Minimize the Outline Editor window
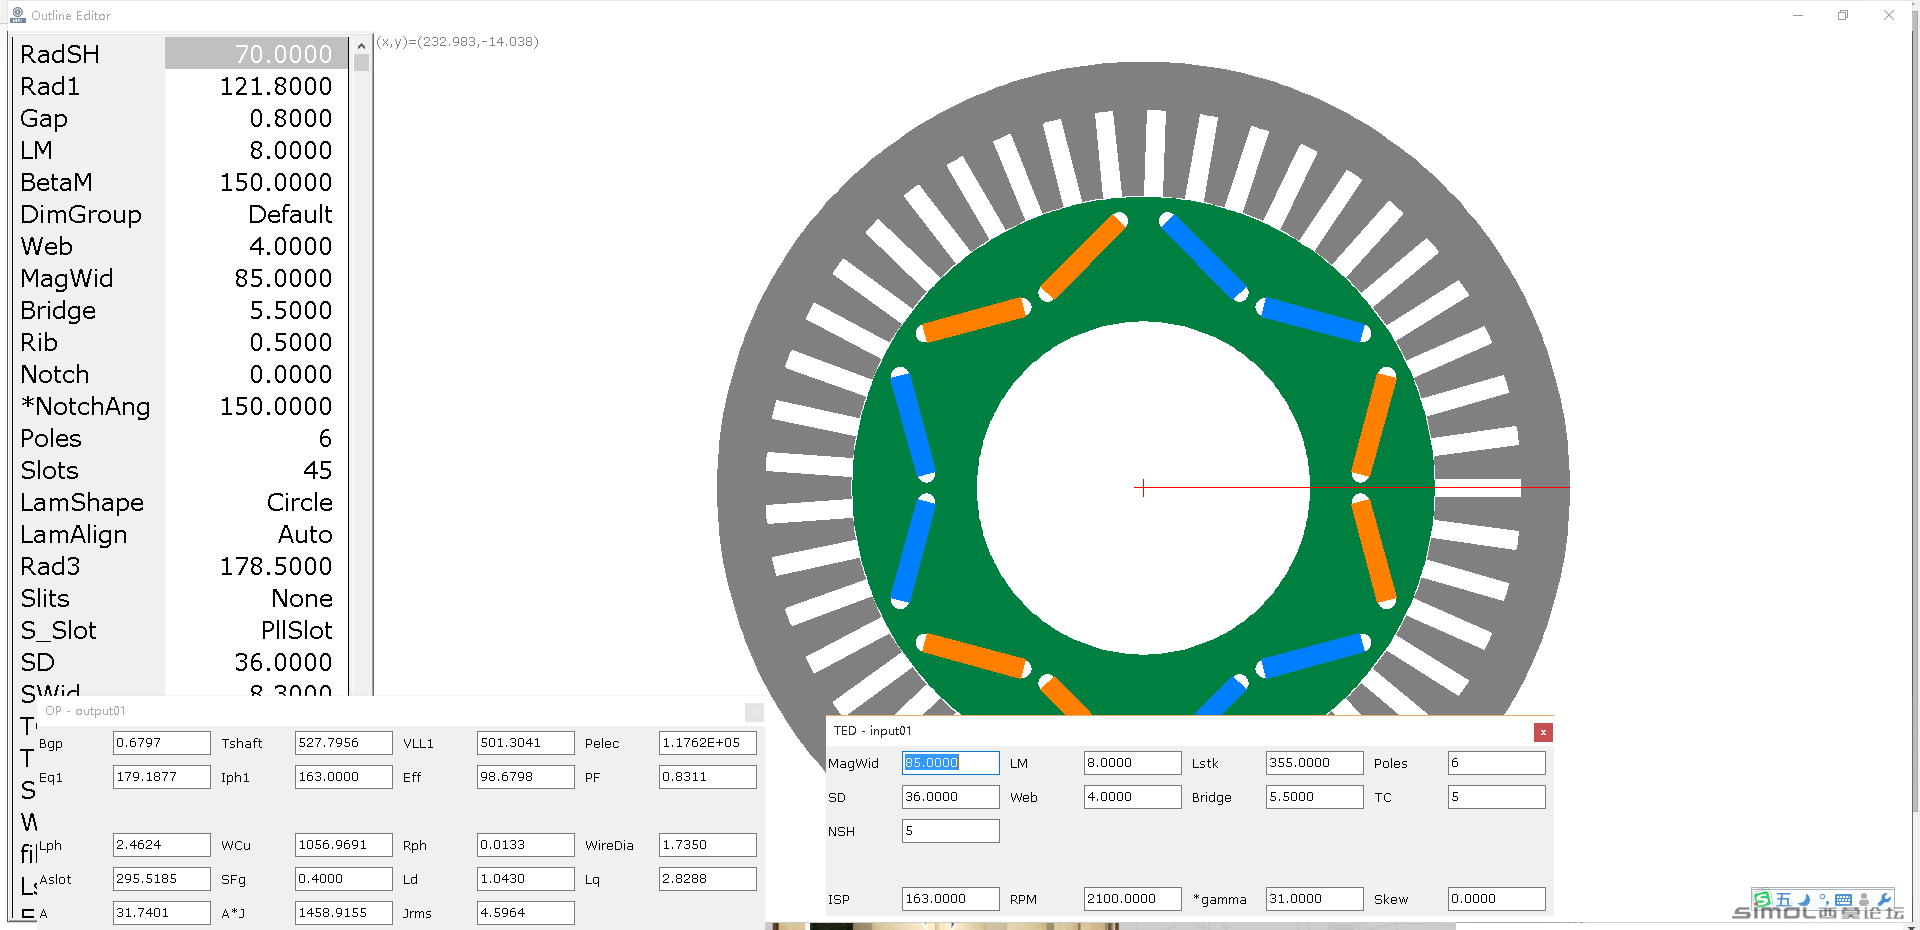This screenshot has width=1920, height=930. [x=1798, y=15]
